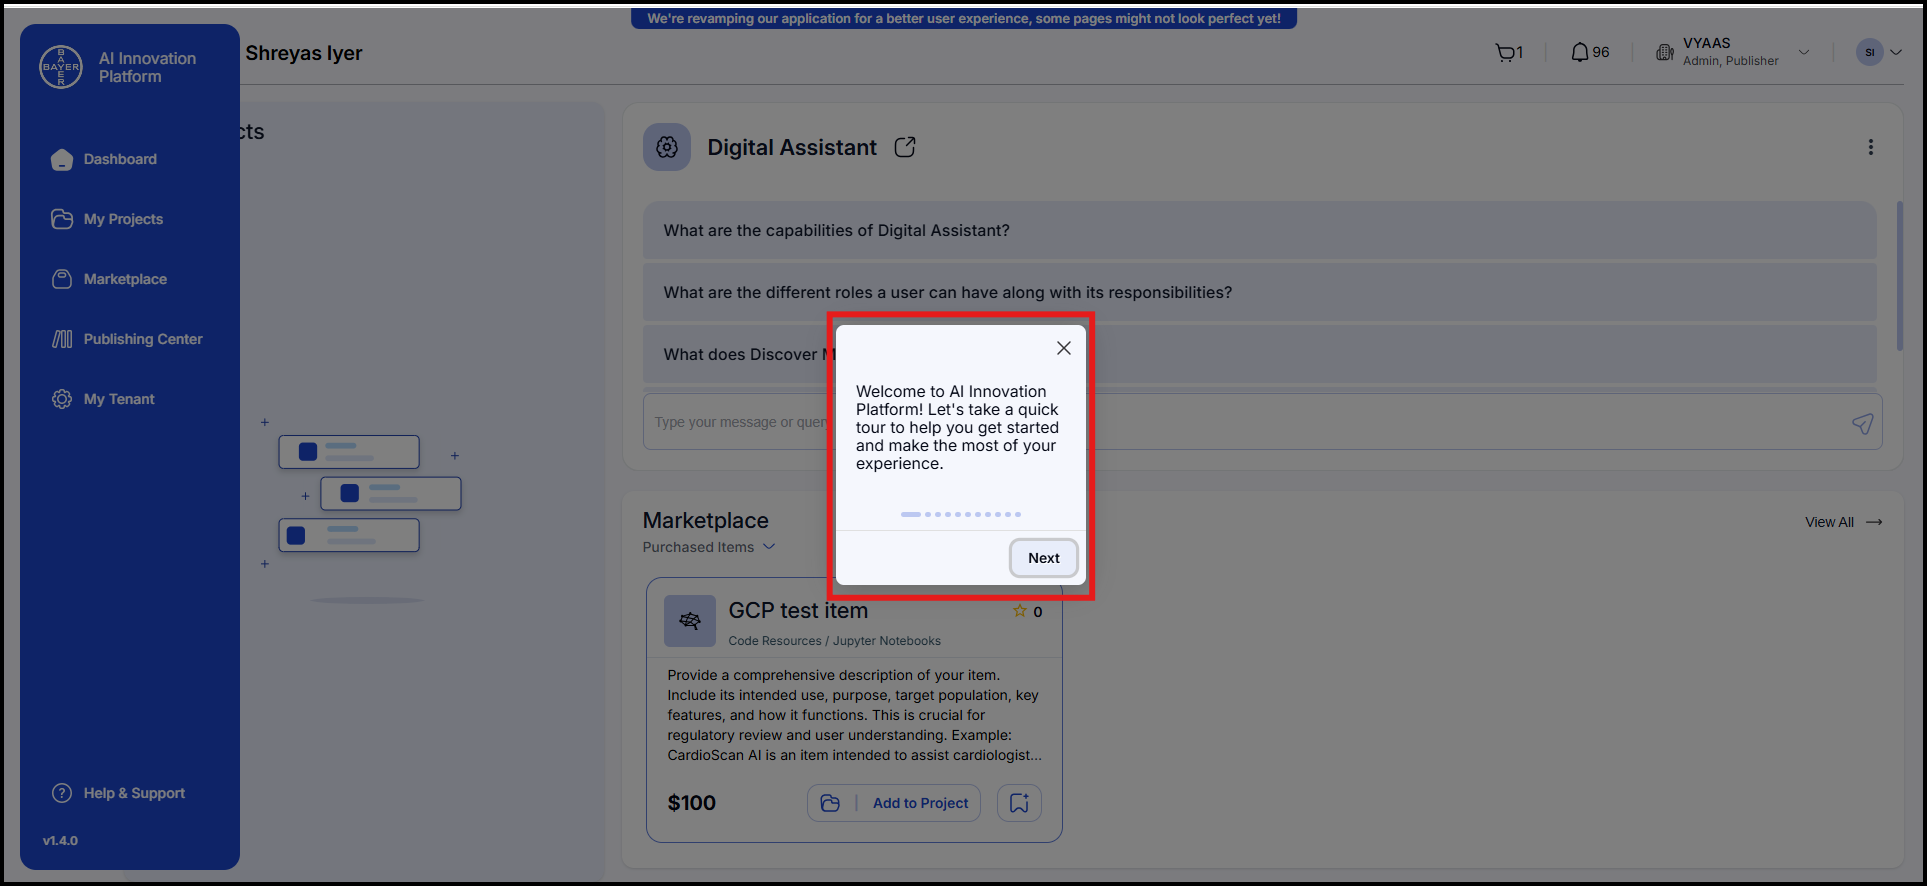Click the revamping application banner notice
This screenshot has width=1927, height=886.
[964, 18]
